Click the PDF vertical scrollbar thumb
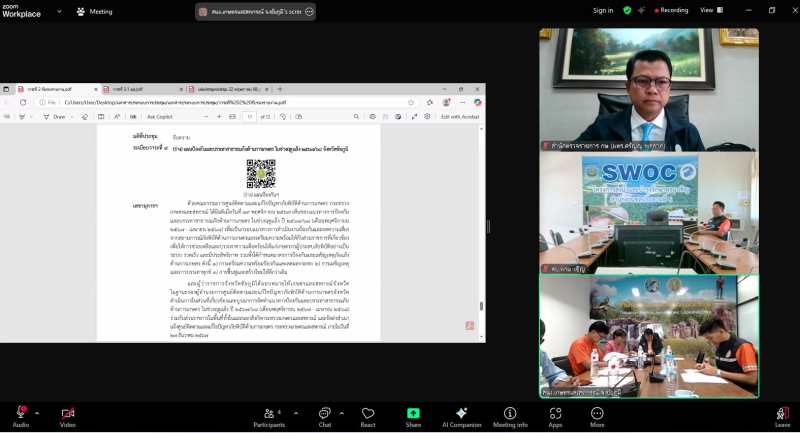800x433 pixels. (481, 306)
